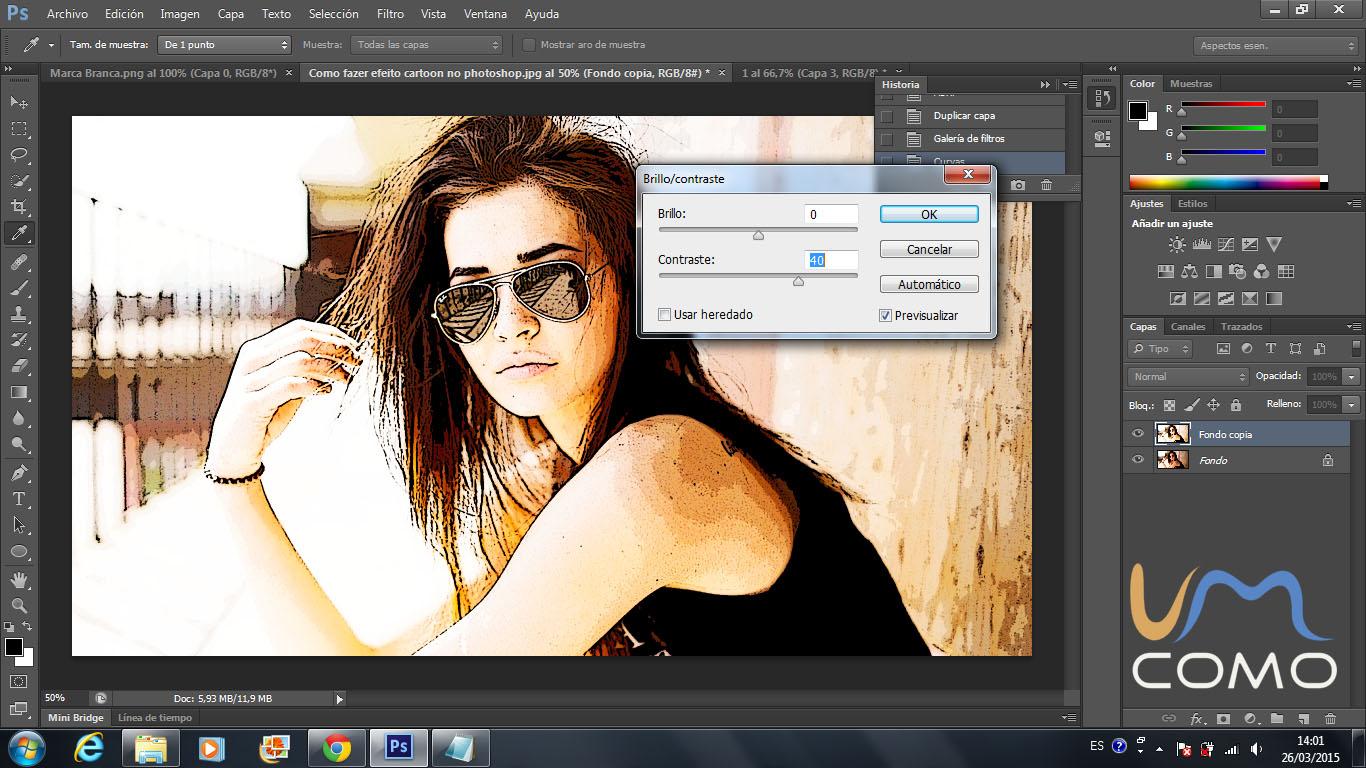1366x768 pixels.
Task: Select the Horizontal Type tool
Action: [x=19, y=499]
